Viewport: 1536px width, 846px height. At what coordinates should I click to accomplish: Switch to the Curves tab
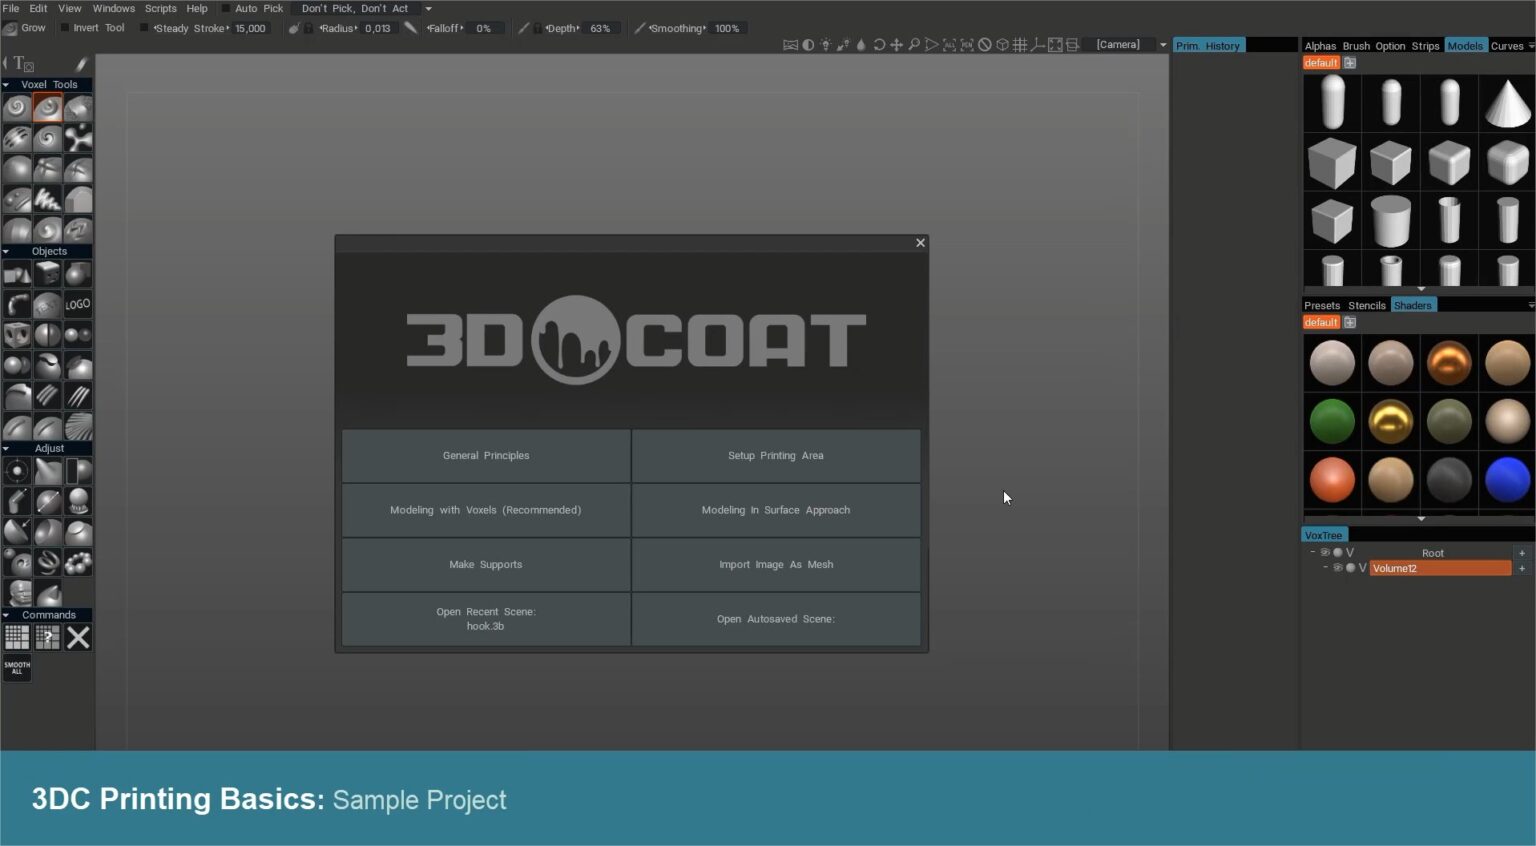[x=1506, y=45]
